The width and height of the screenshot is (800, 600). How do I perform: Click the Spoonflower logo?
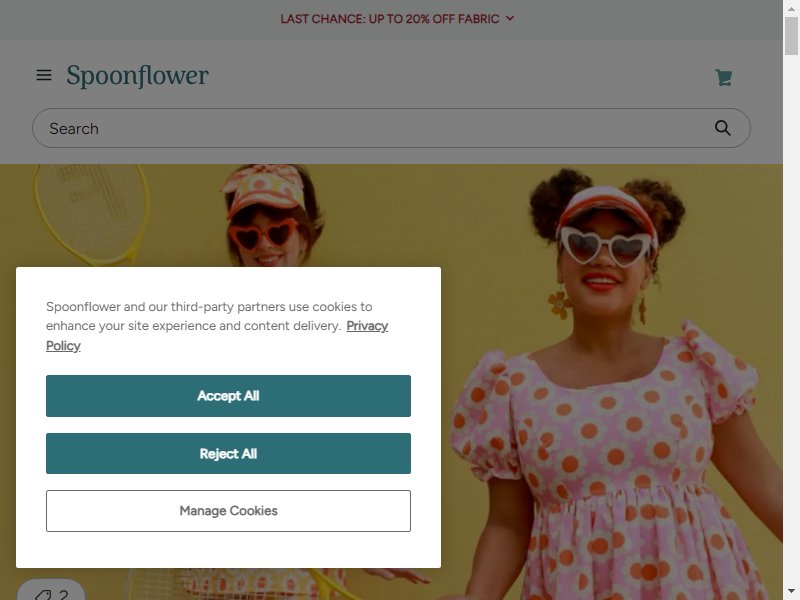click(x=137, y=76)
